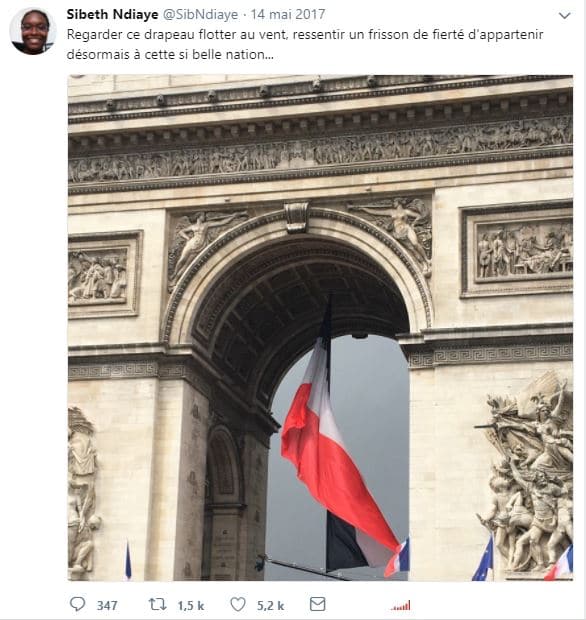Viewport: 586px width, 620px height.
Task: Retweet using the retweet arrows icon
Action: (x=157, y=604)
